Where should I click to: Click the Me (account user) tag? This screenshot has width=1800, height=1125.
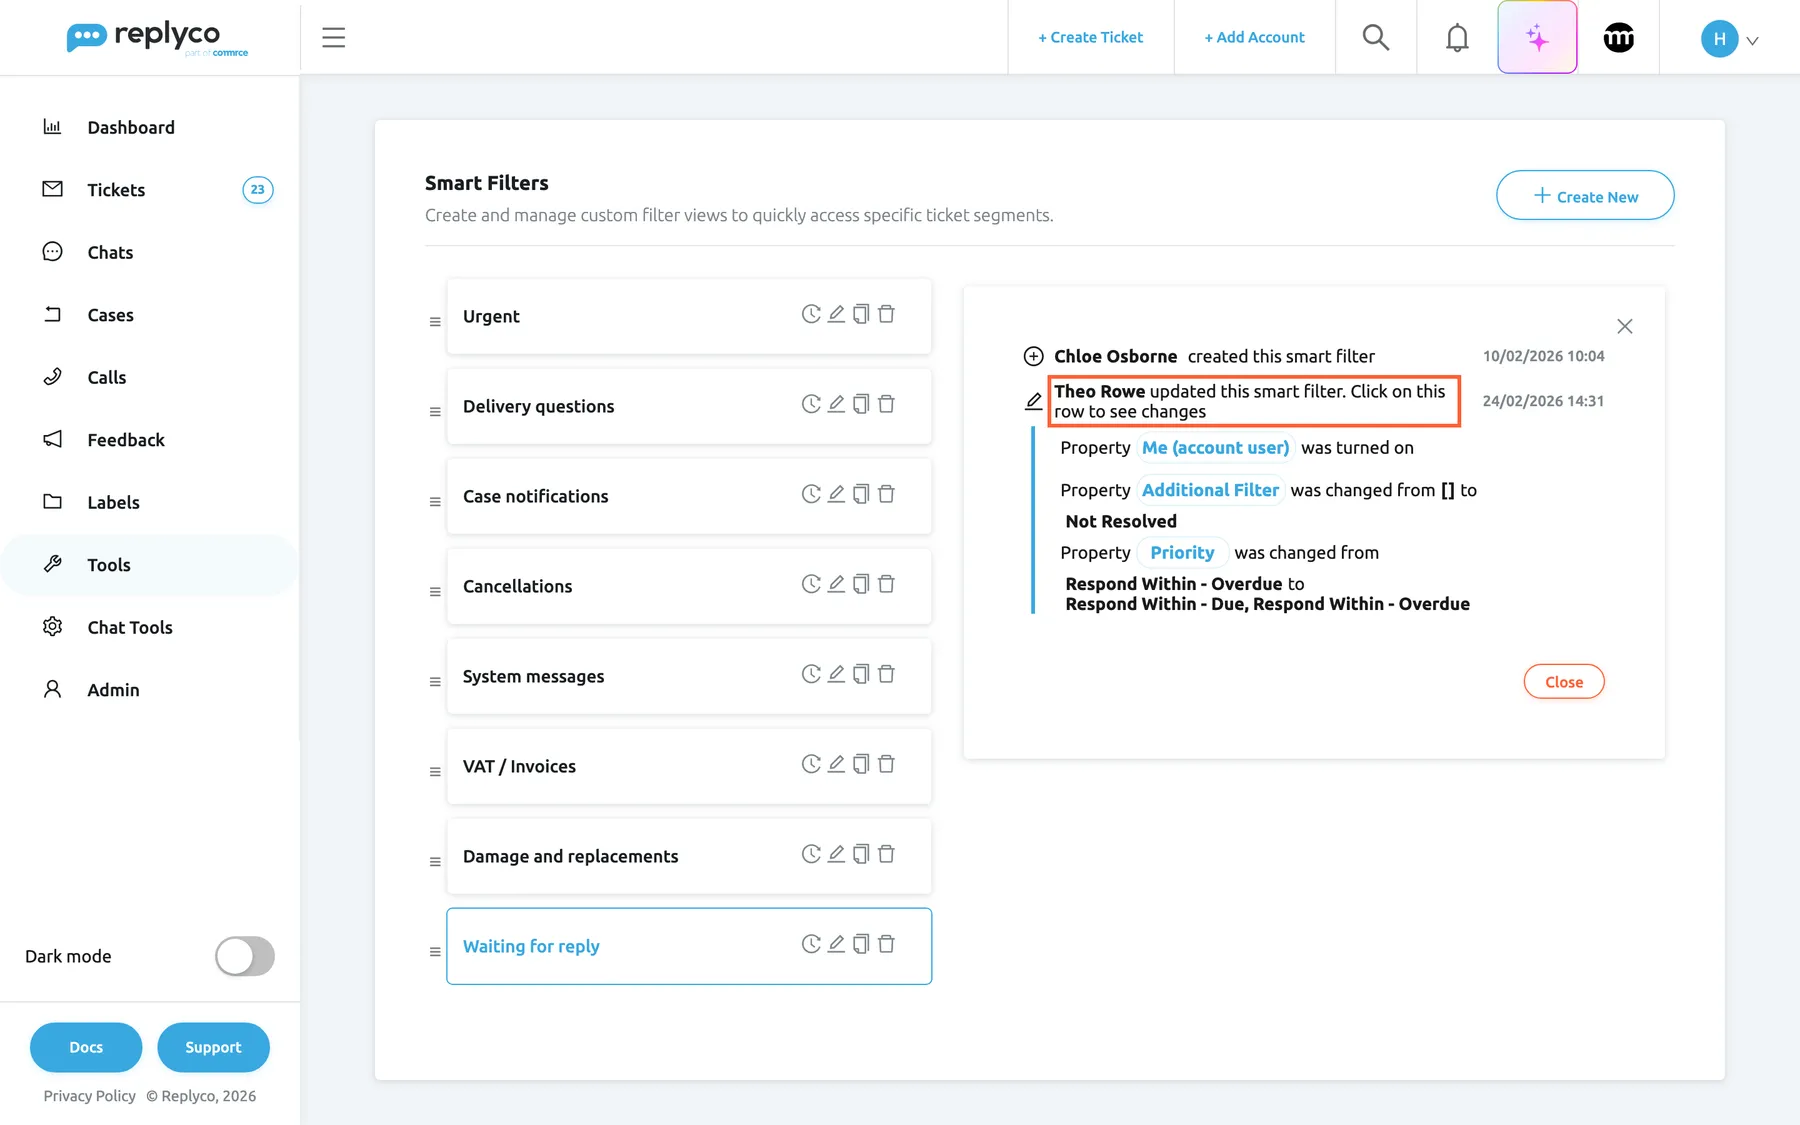point(1215,448)
